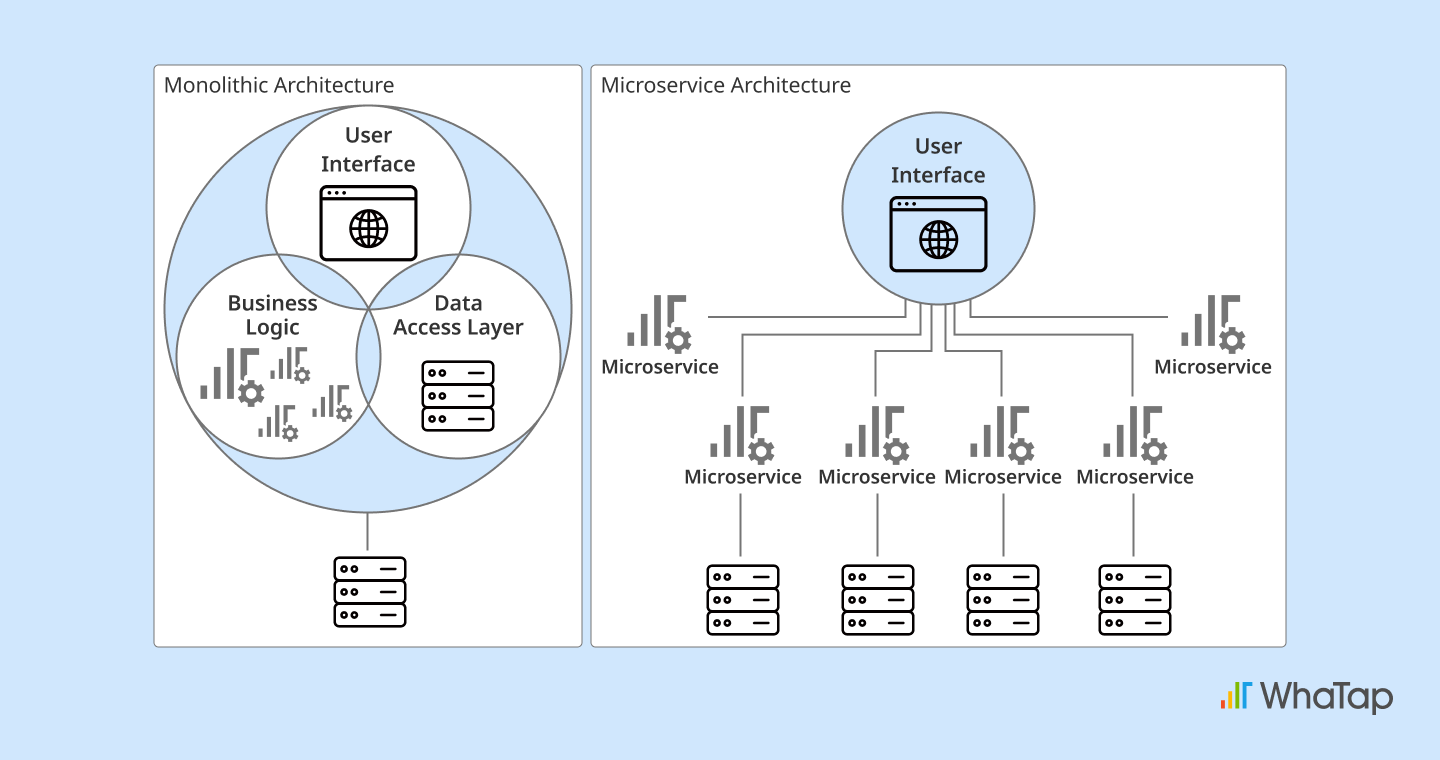Click the third database stack in Microservice panel

click(x=1003, y=599)
